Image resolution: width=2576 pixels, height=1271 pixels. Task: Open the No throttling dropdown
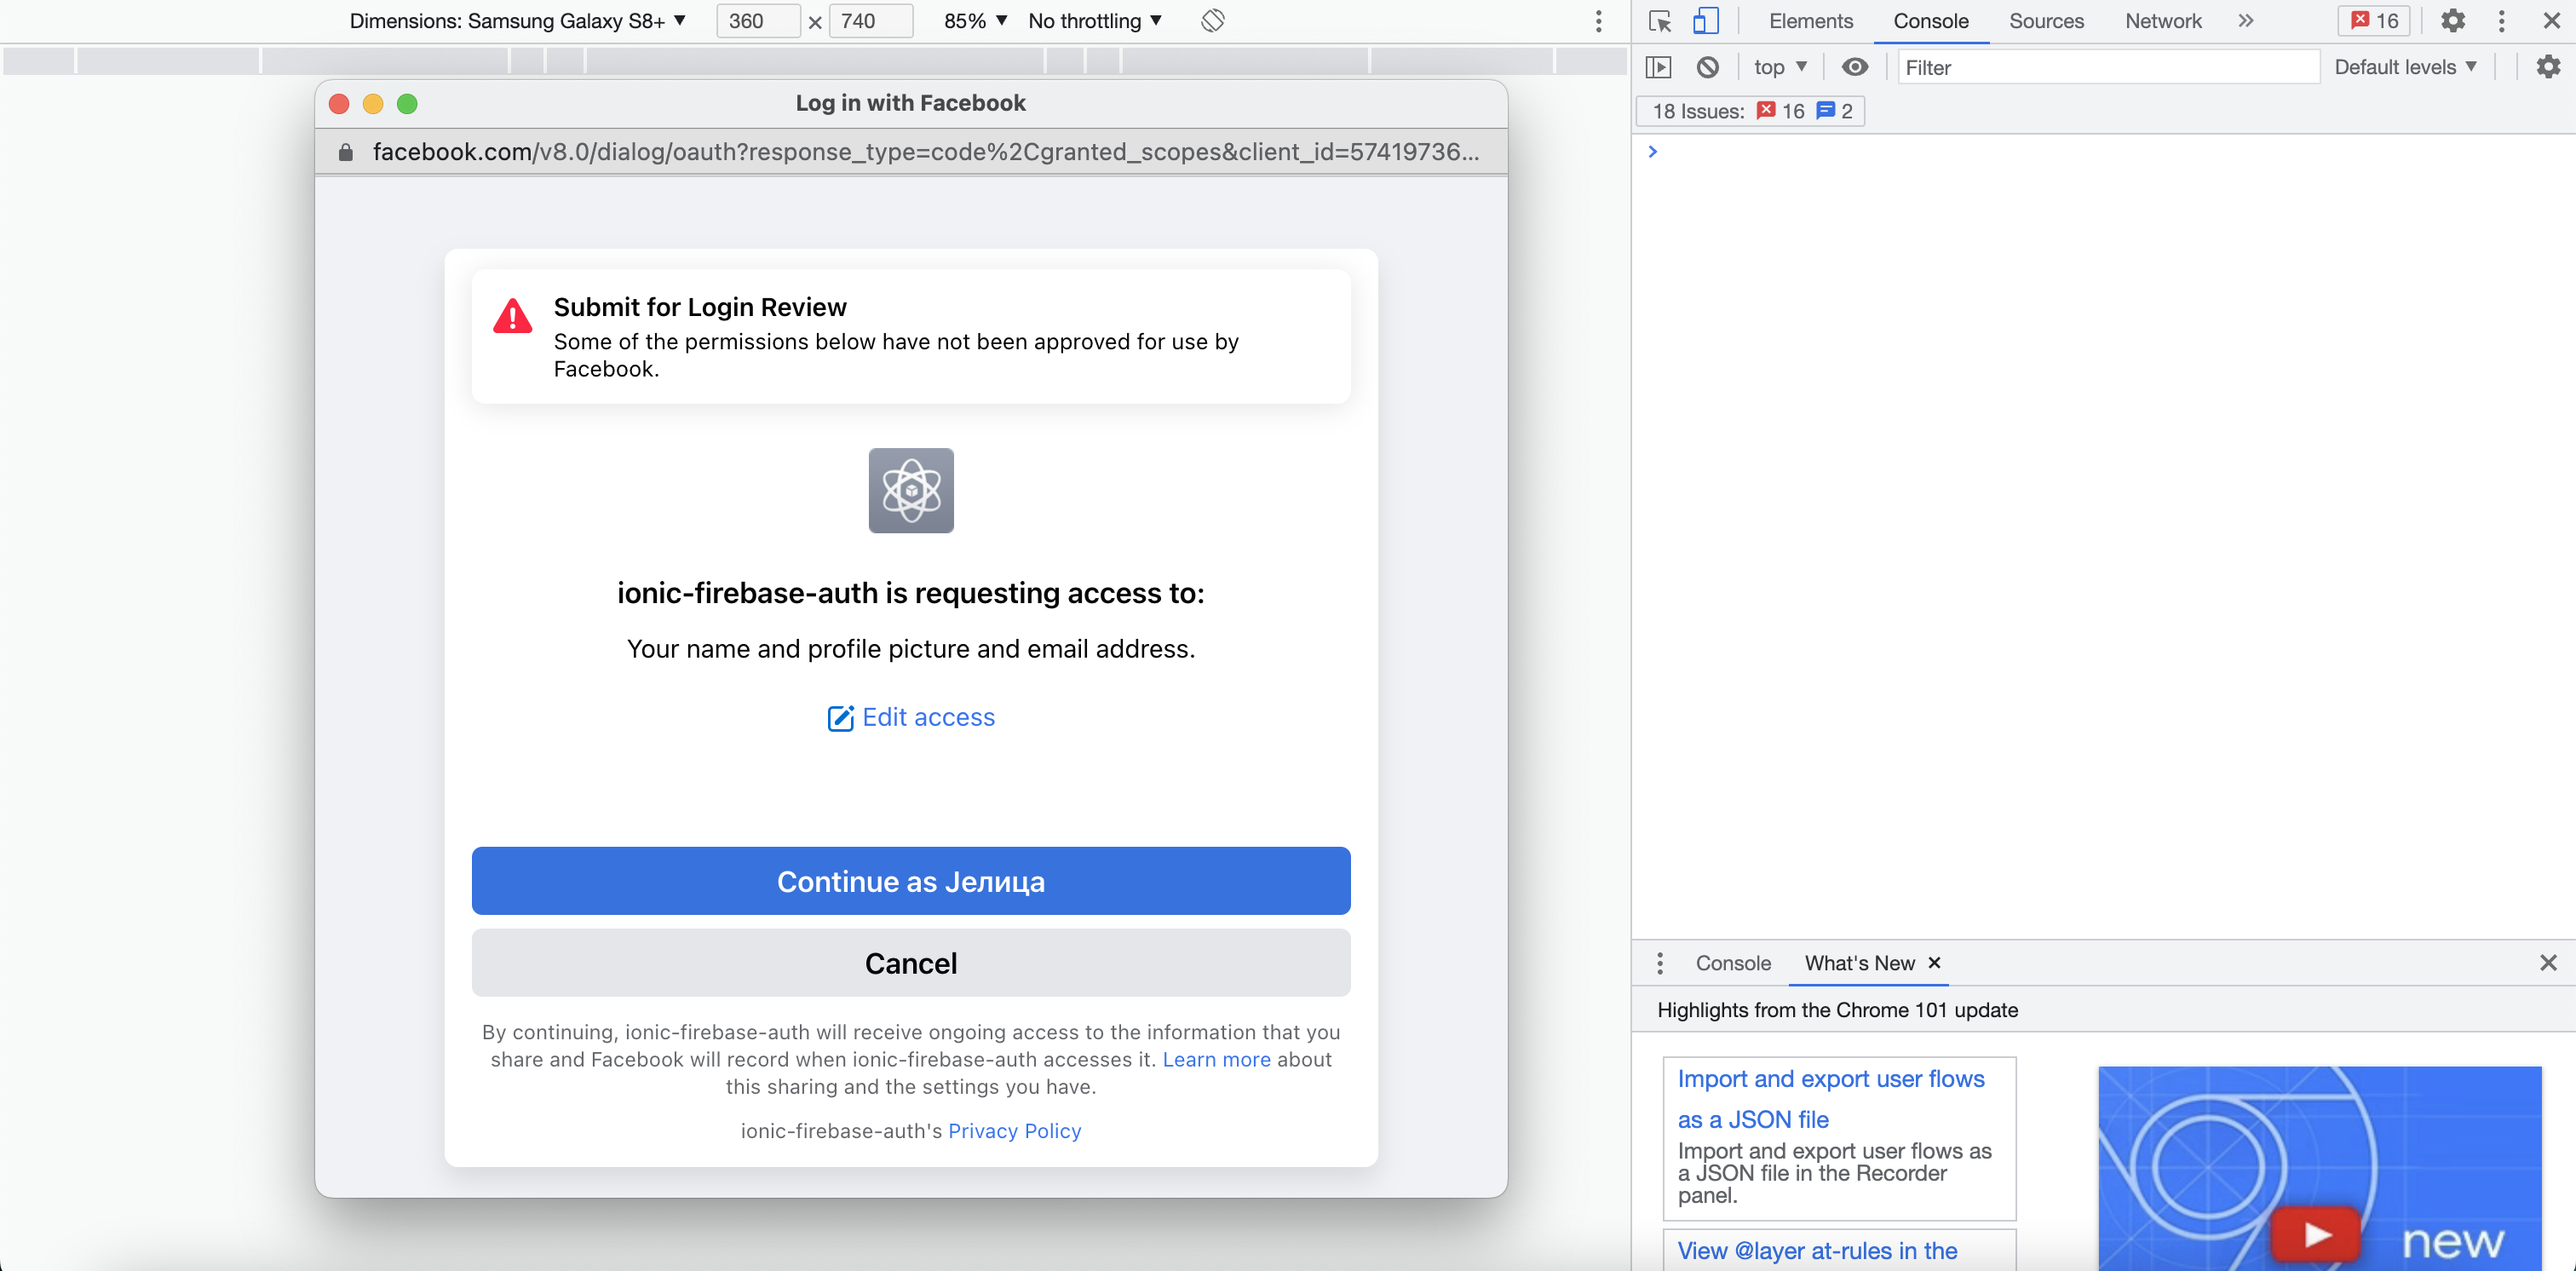1095,21
